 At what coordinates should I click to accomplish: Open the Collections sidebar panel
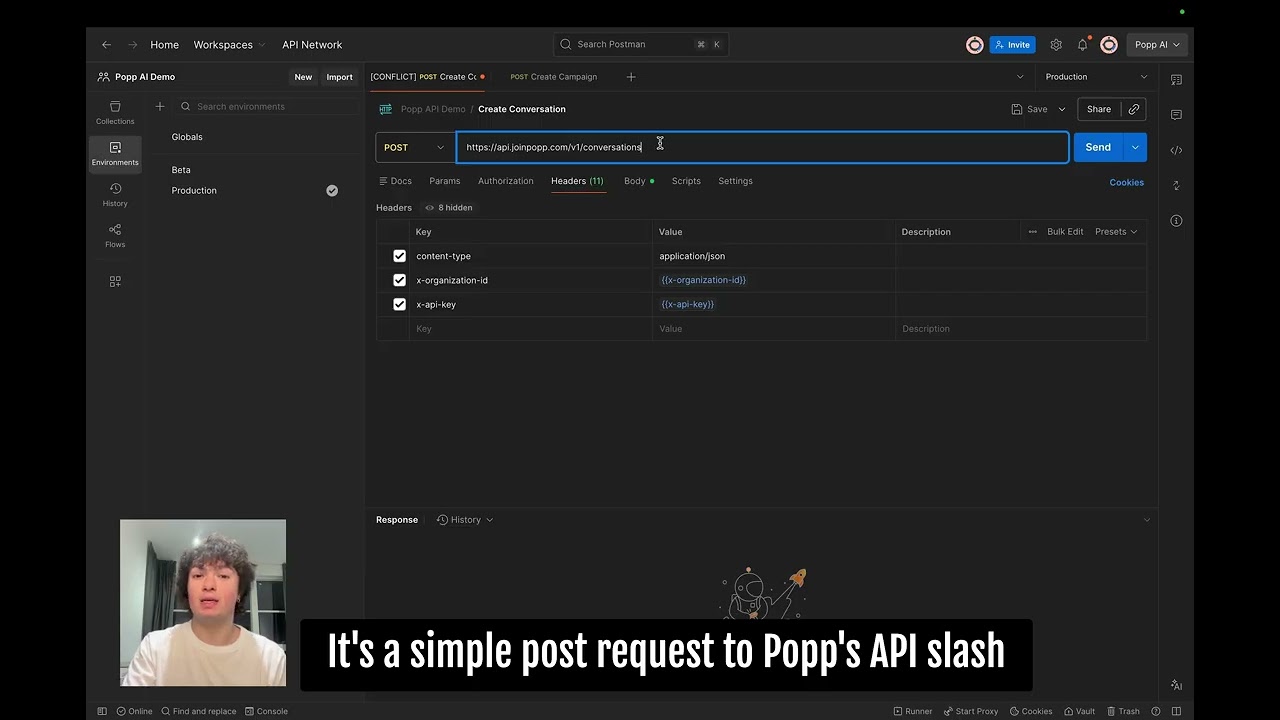(115, 112)
